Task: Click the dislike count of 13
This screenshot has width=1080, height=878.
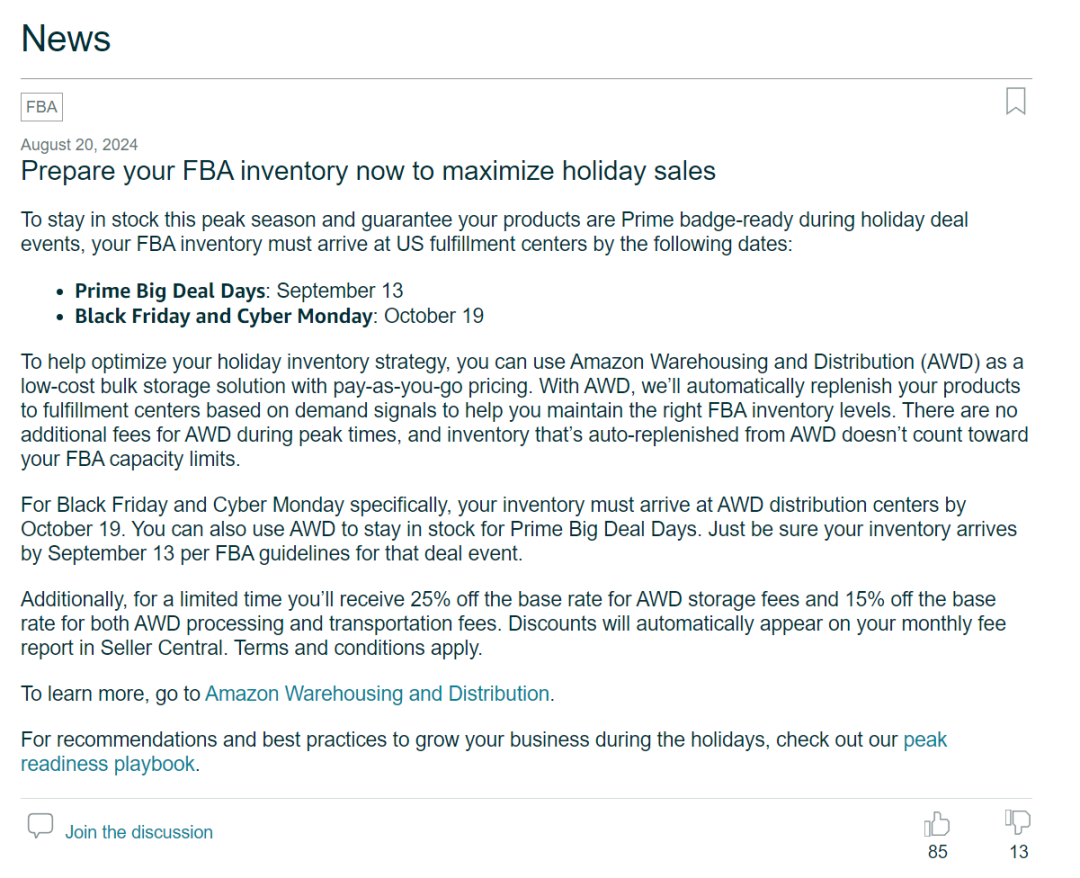Action: 1018,852
